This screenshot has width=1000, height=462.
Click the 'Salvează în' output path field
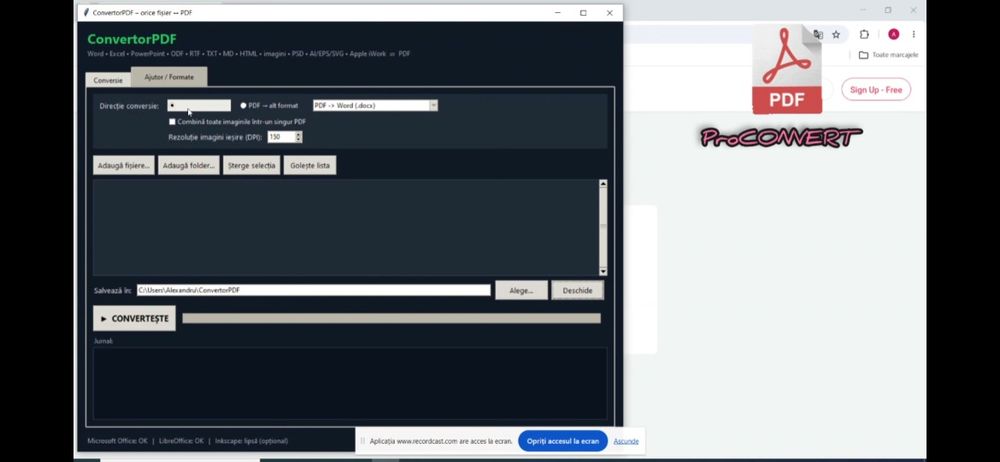pos(314,290)
